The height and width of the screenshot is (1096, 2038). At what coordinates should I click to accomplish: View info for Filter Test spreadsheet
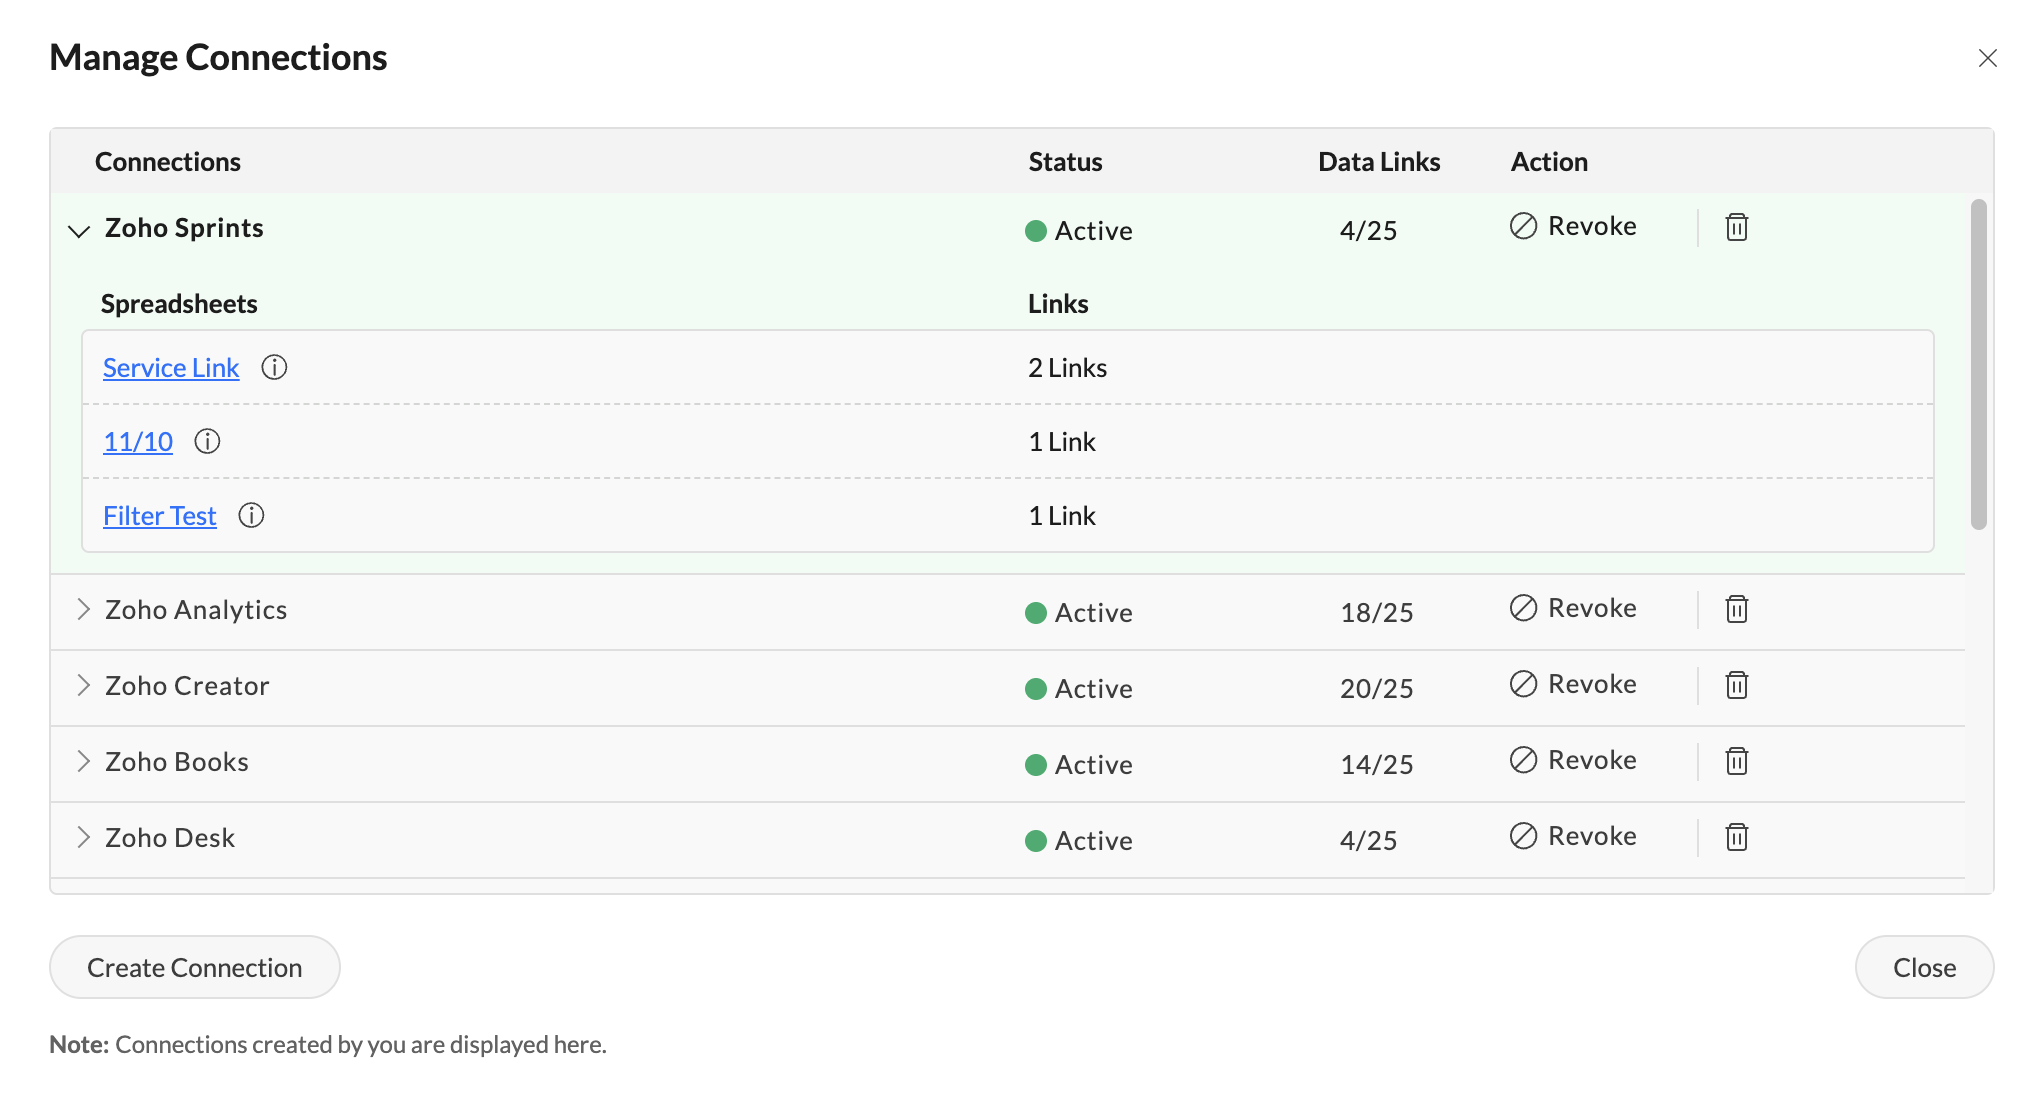251,516
